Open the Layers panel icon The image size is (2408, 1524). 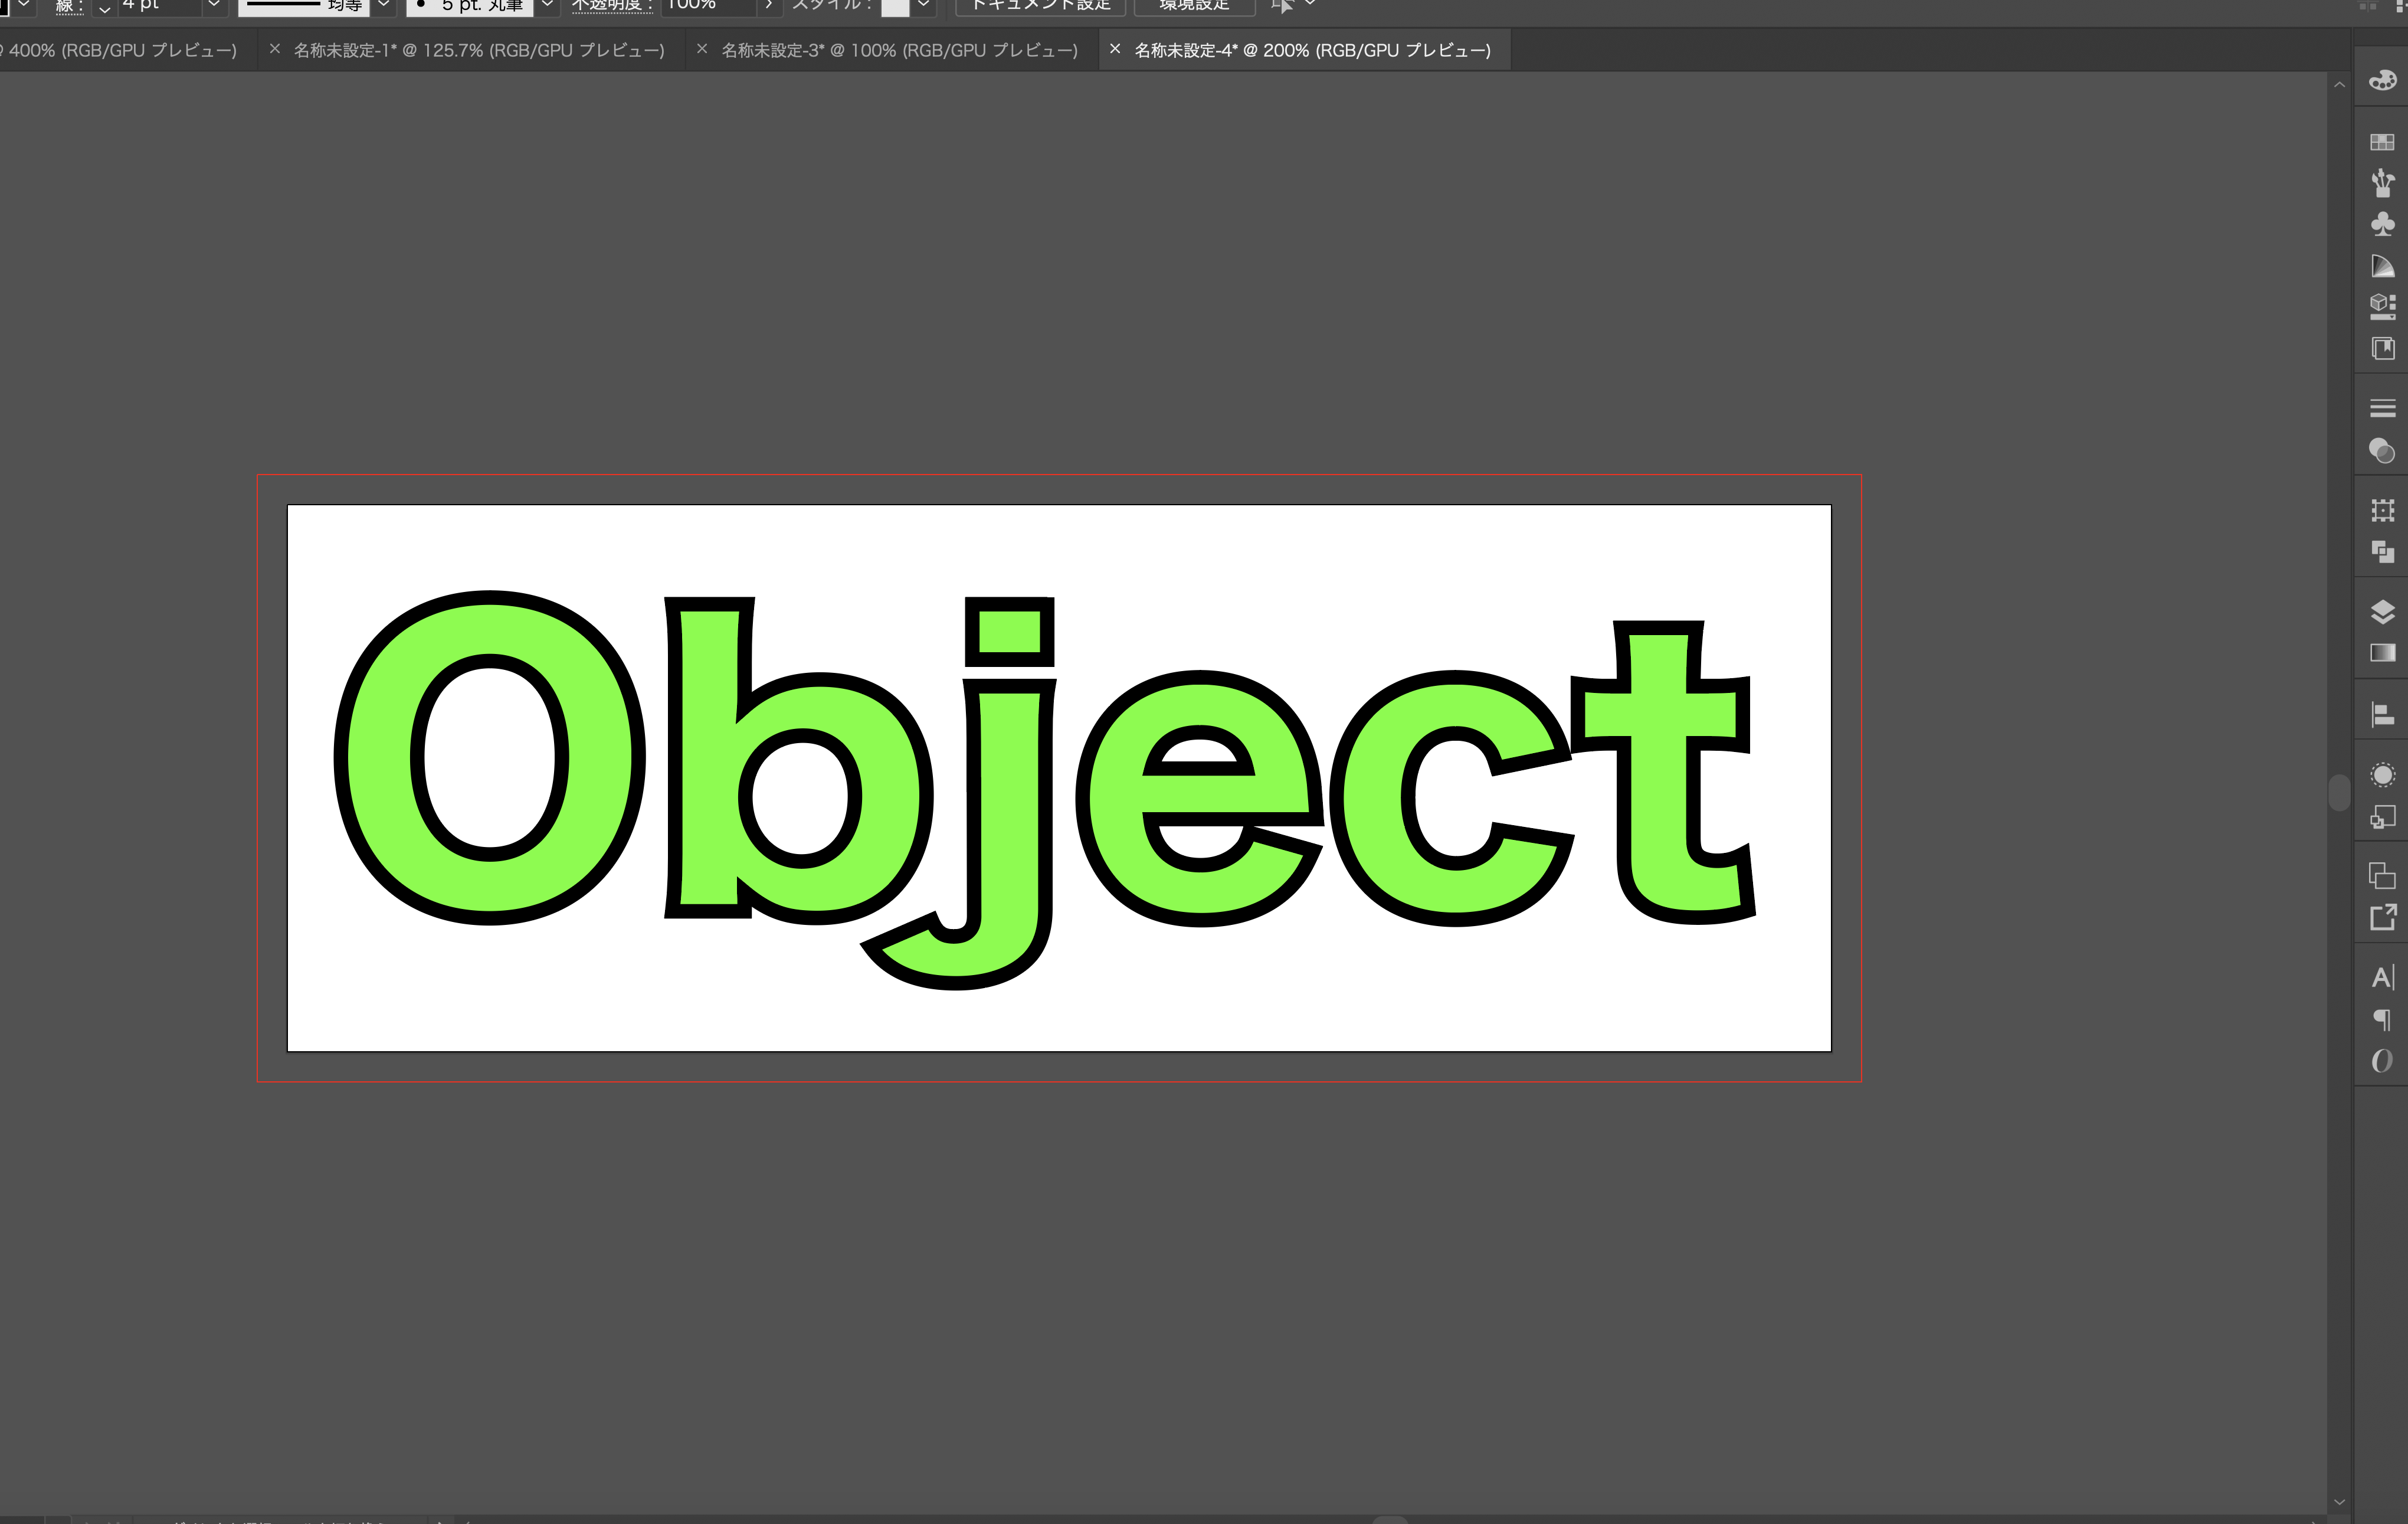2382,611
